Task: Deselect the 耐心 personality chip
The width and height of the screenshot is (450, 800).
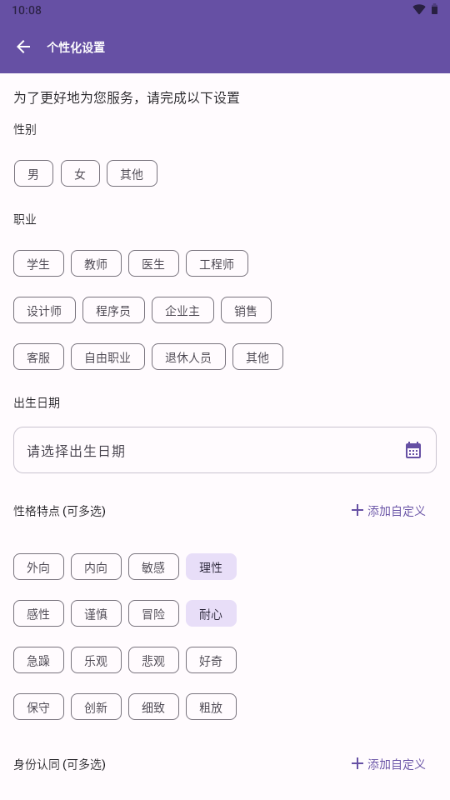Action: (x=211, y=613)
